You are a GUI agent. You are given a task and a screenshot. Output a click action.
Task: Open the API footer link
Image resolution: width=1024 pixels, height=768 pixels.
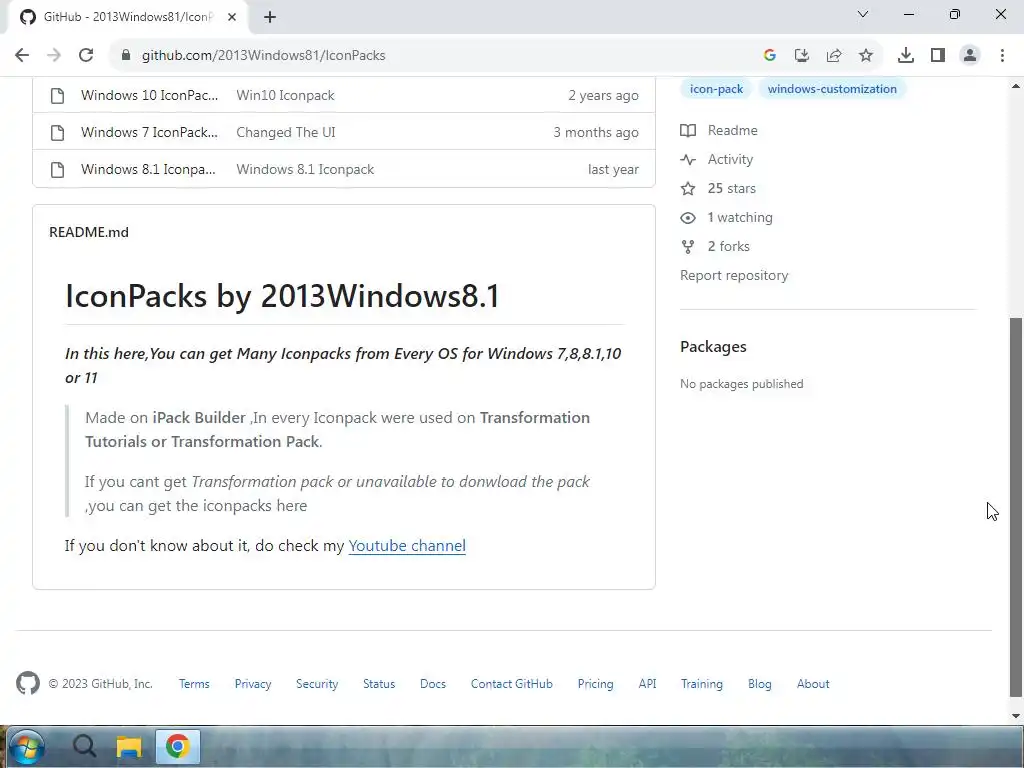click(x=647, y=684)
